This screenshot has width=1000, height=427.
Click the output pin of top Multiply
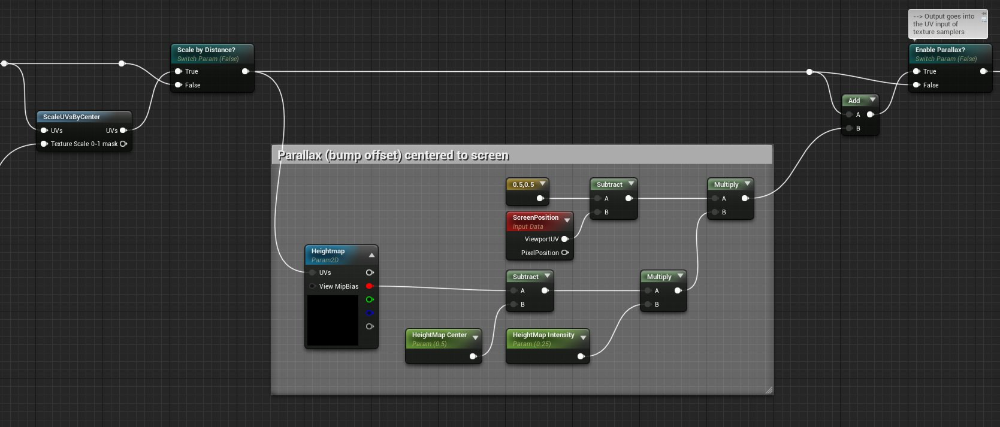[746, 198]
